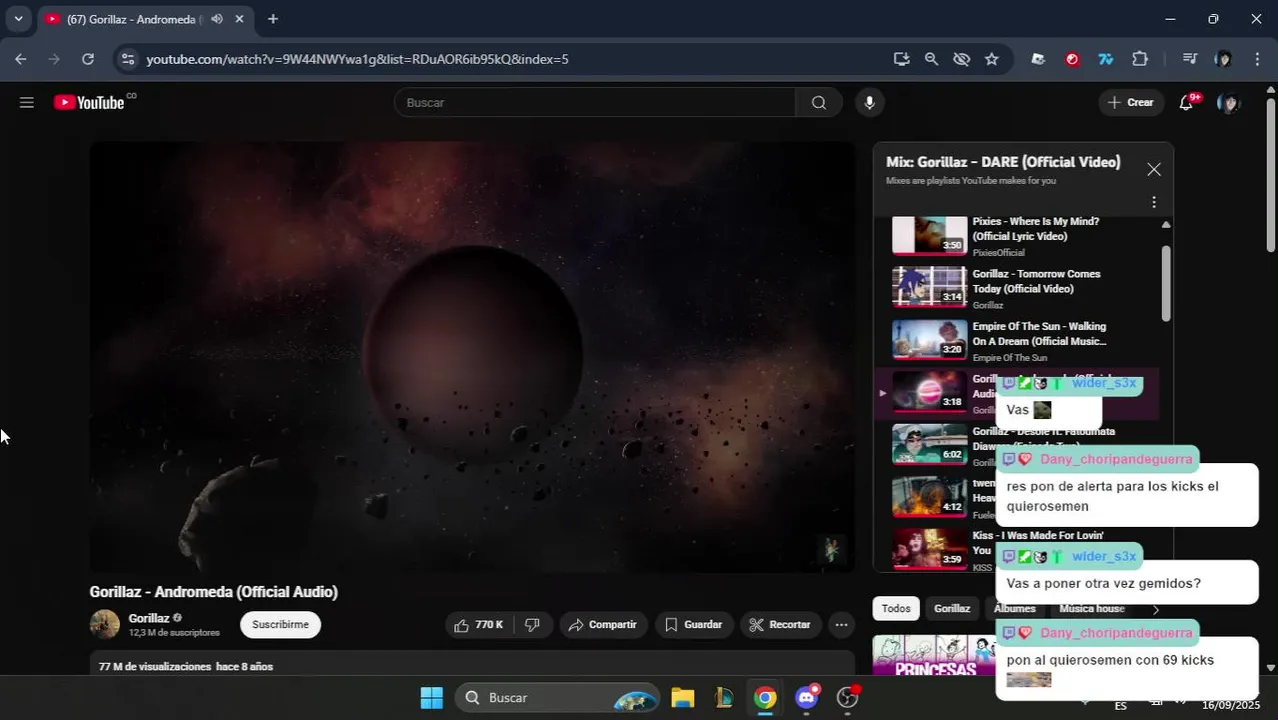Select the Música house filter chip
1278x720 pixels.
point(1092,608)
